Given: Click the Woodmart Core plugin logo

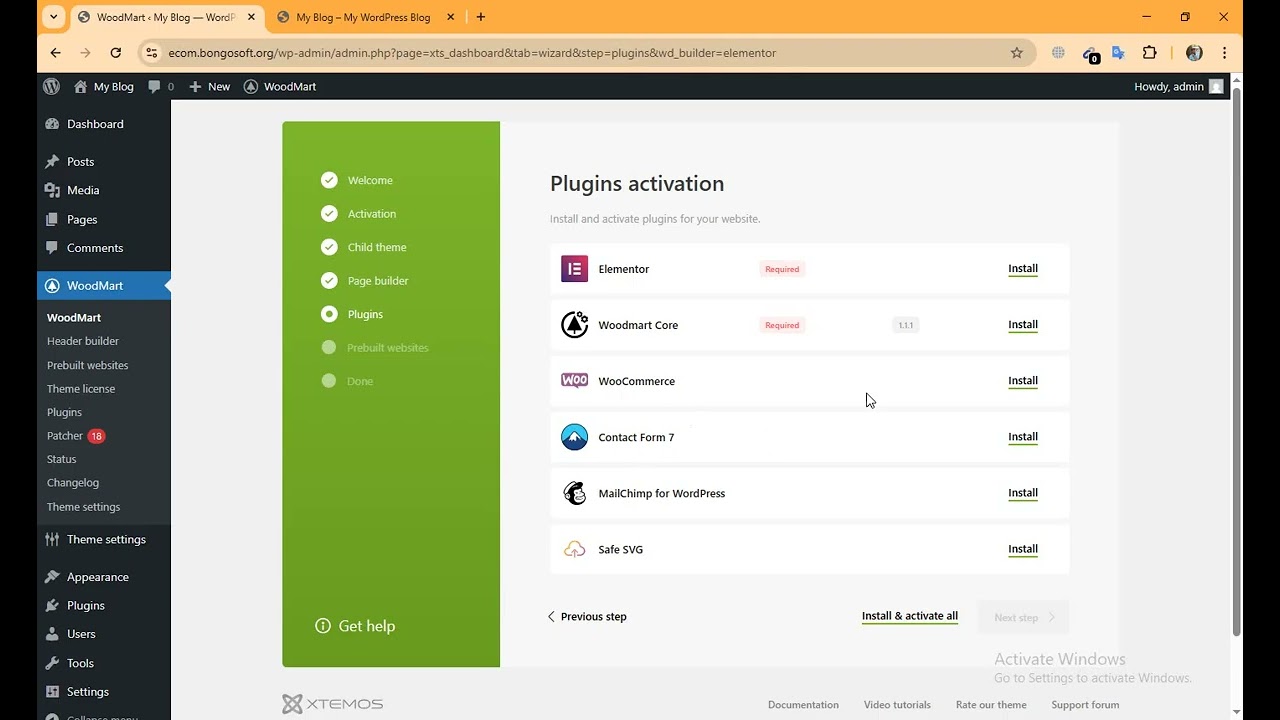Looking at the screenshot, I should [x=575, y=325].
